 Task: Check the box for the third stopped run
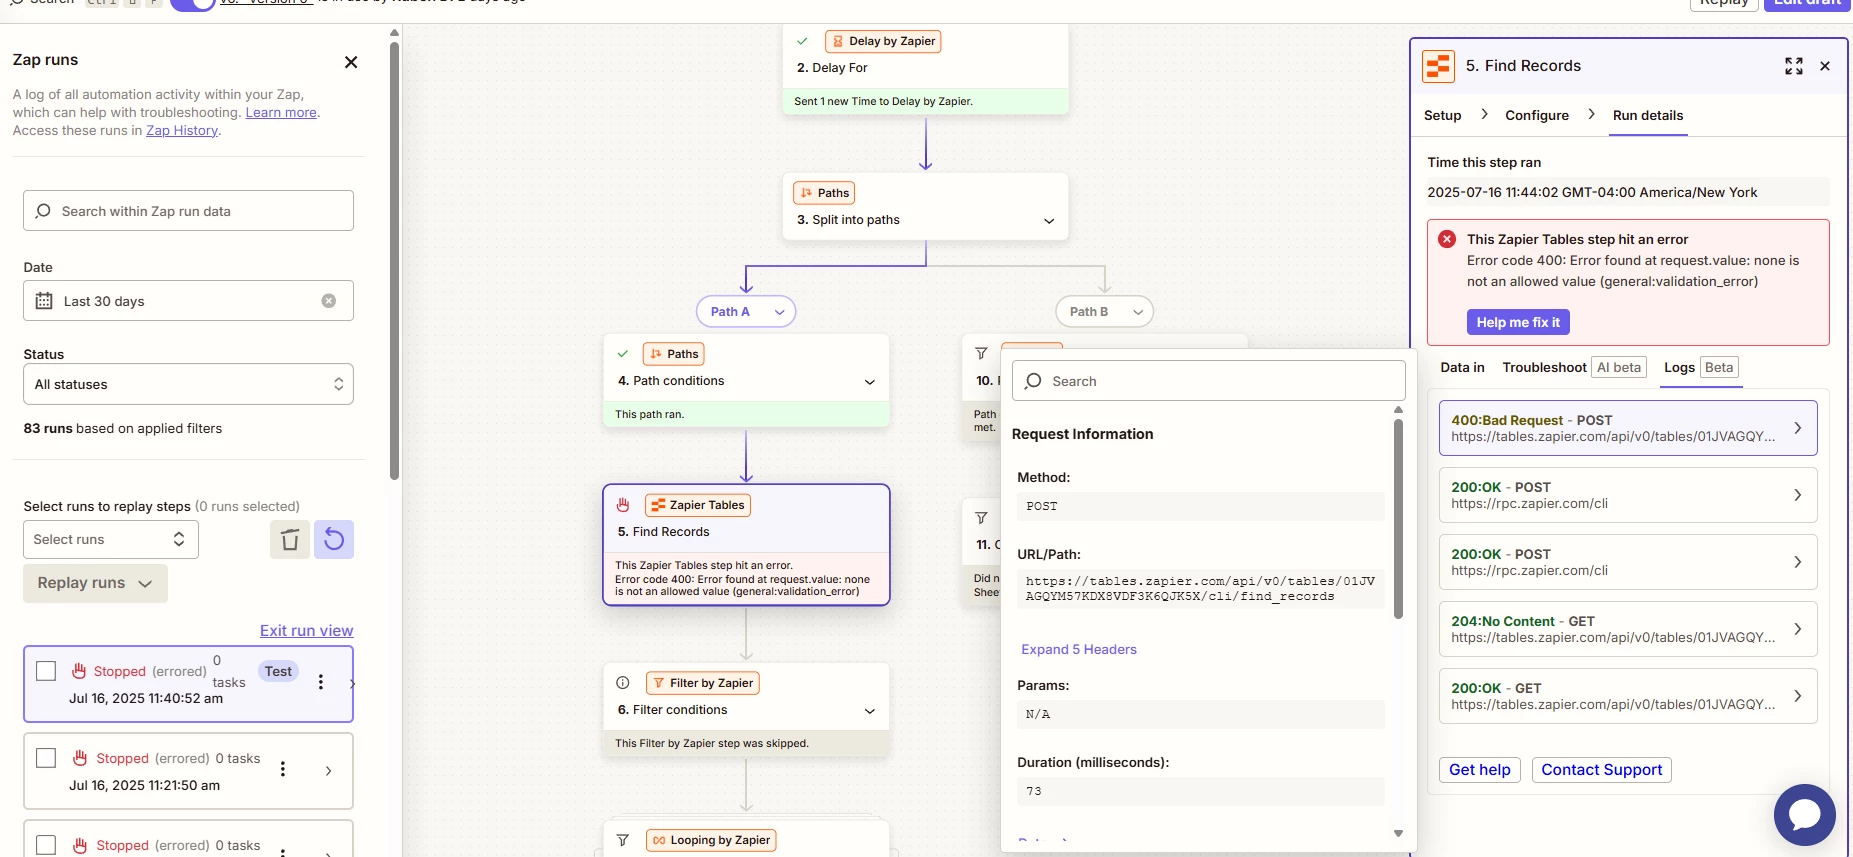46,845
